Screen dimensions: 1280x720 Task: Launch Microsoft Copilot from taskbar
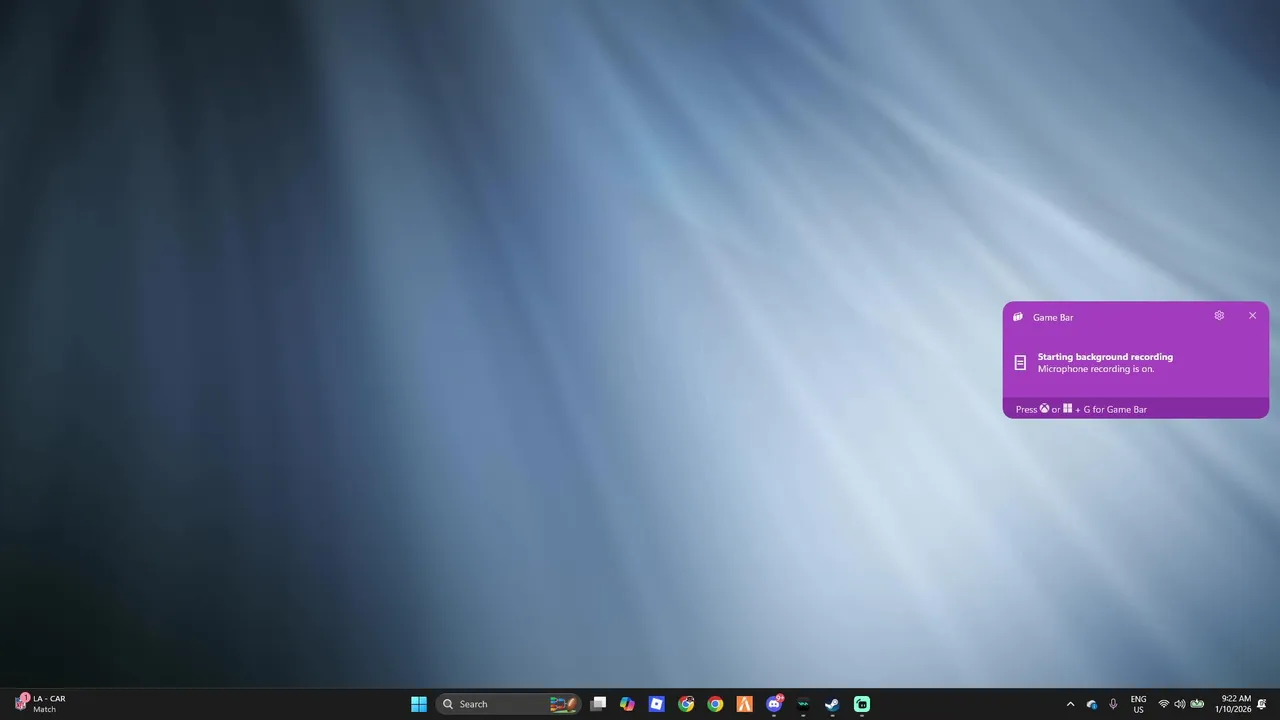point(627,704)
